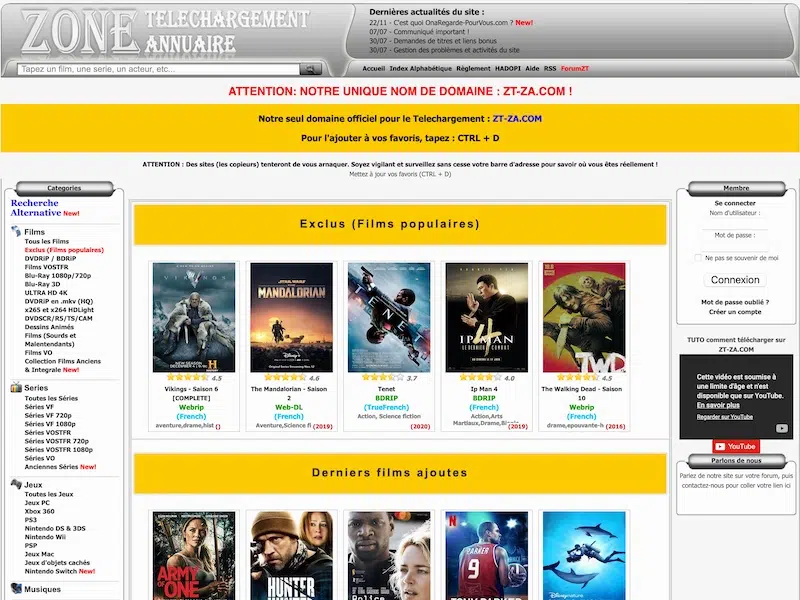Click the red YouTube button

pyautogui.click(x=735, y=446)
